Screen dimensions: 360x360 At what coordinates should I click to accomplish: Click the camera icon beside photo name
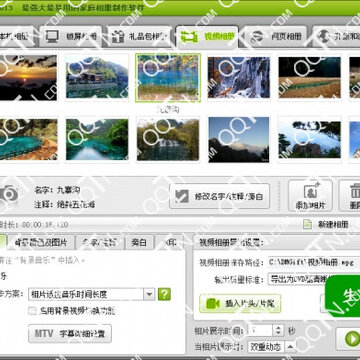click(8, 195)
